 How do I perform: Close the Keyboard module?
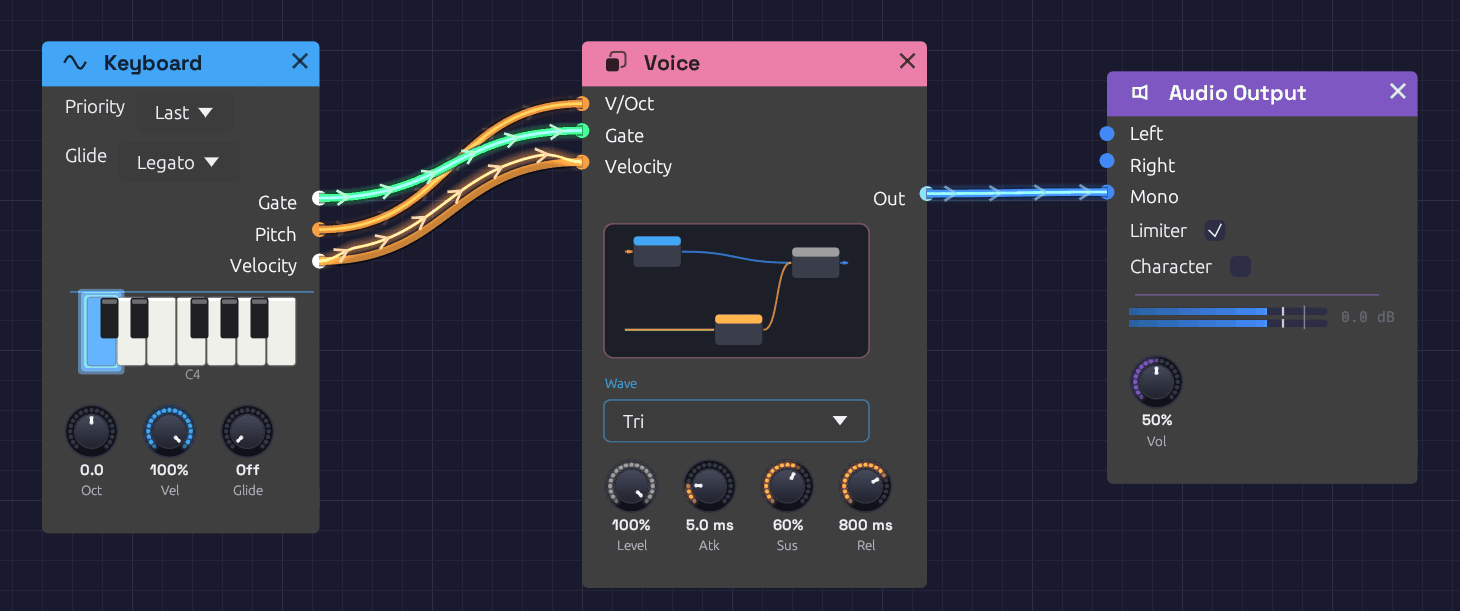(x=300, y=61)
